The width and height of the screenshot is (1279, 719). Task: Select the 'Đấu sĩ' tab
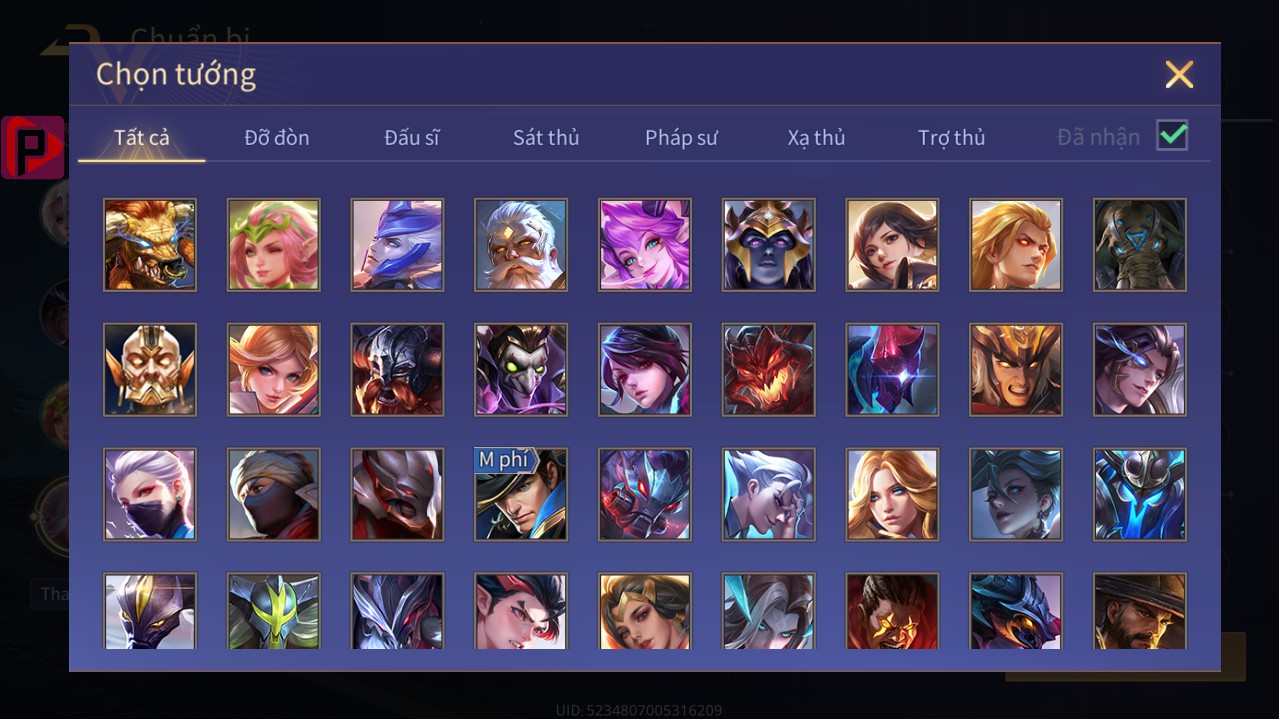pos(412,138)
